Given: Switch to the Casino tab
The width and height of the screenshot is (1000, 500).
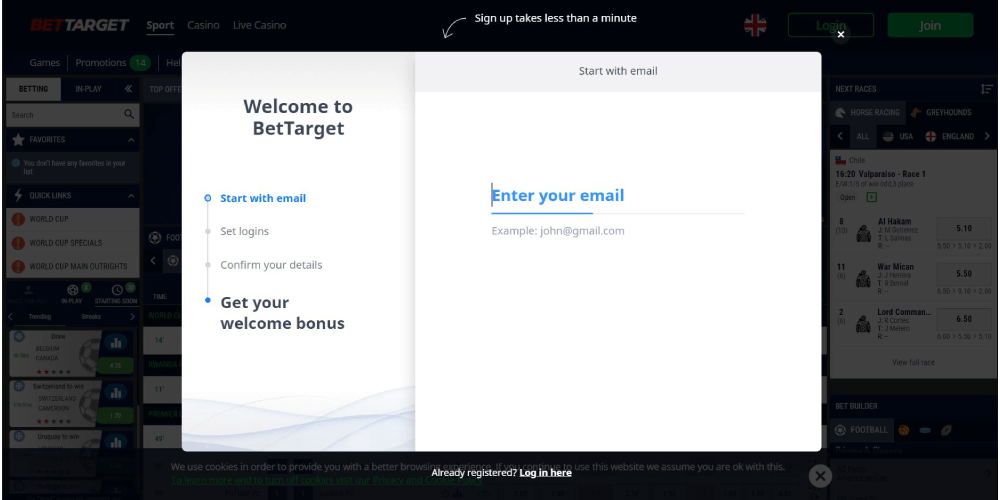Looking at the screenshot, I should 203,25.
